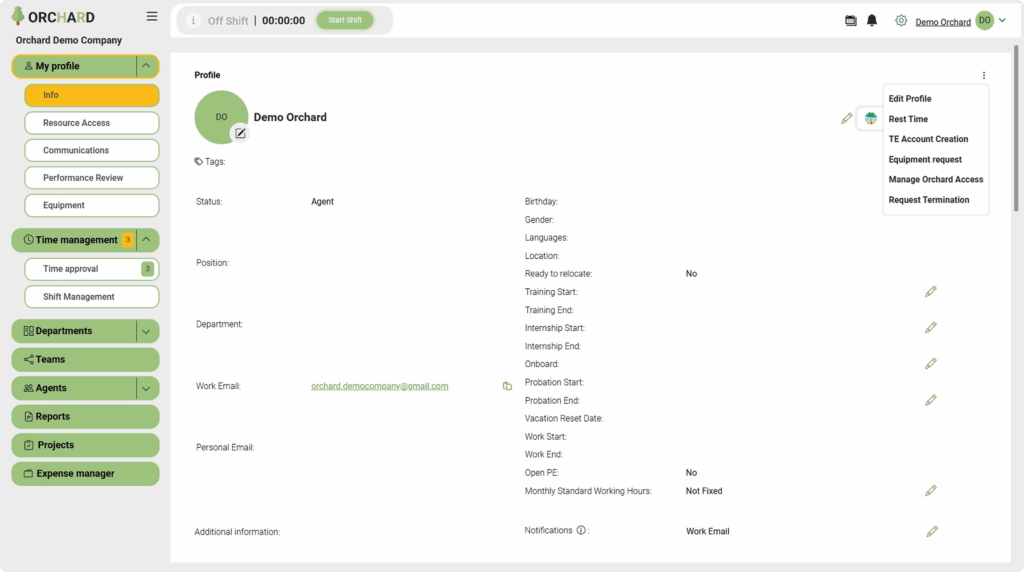1024x572 pixels.
Task: Open notifications bell
Action: pos(872,20)
